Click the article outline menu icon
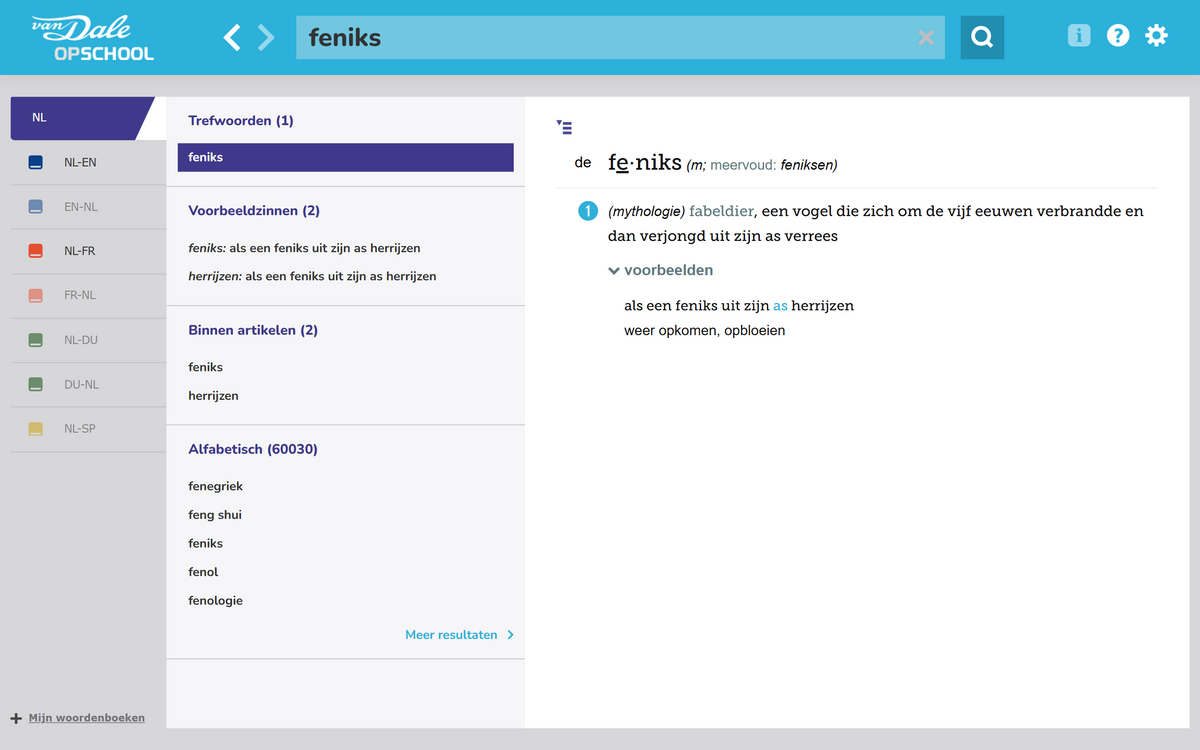Viewport: 1200px width, 750px height. coord(565,127)
